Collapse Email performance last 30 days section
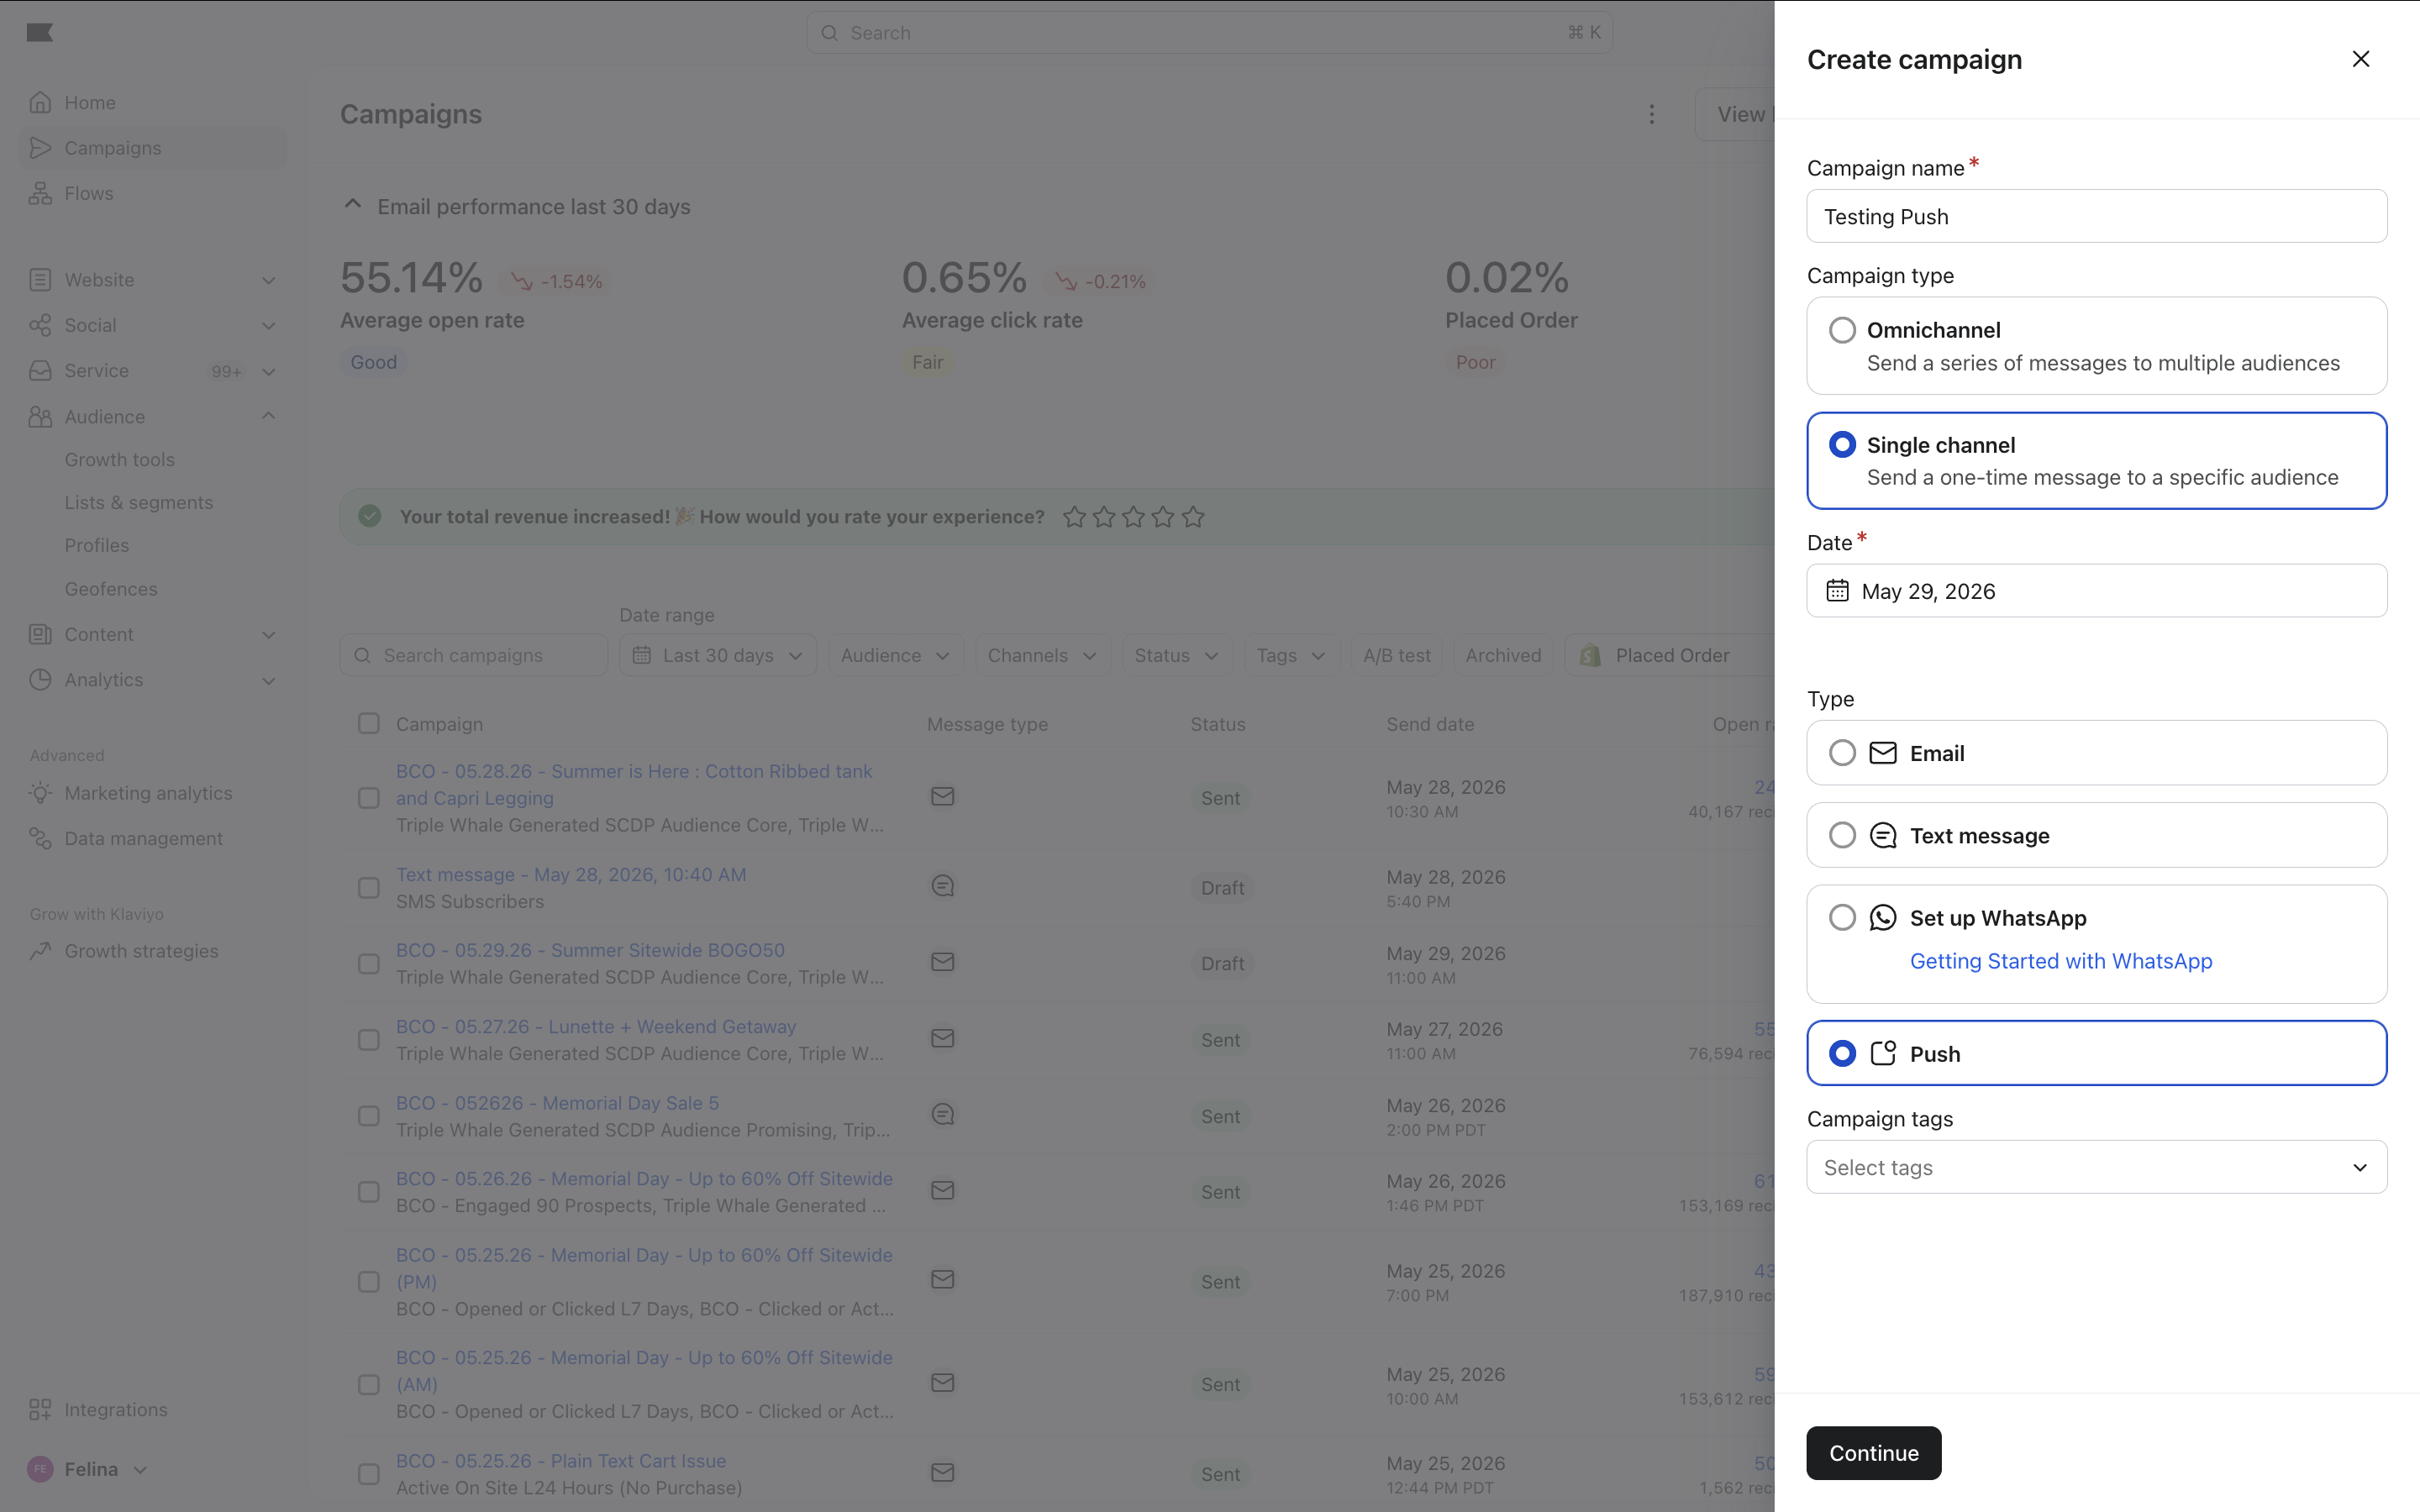Image resolution: width=2420 pixels, height=1512 pixels. point(352,205)
